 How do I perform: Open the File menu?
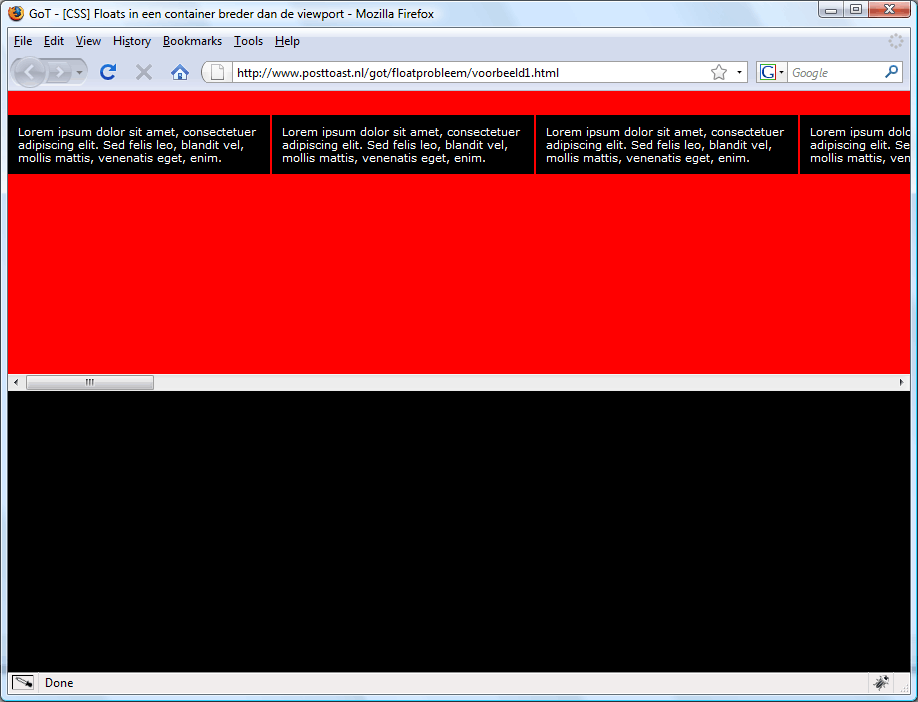[23, 41]
